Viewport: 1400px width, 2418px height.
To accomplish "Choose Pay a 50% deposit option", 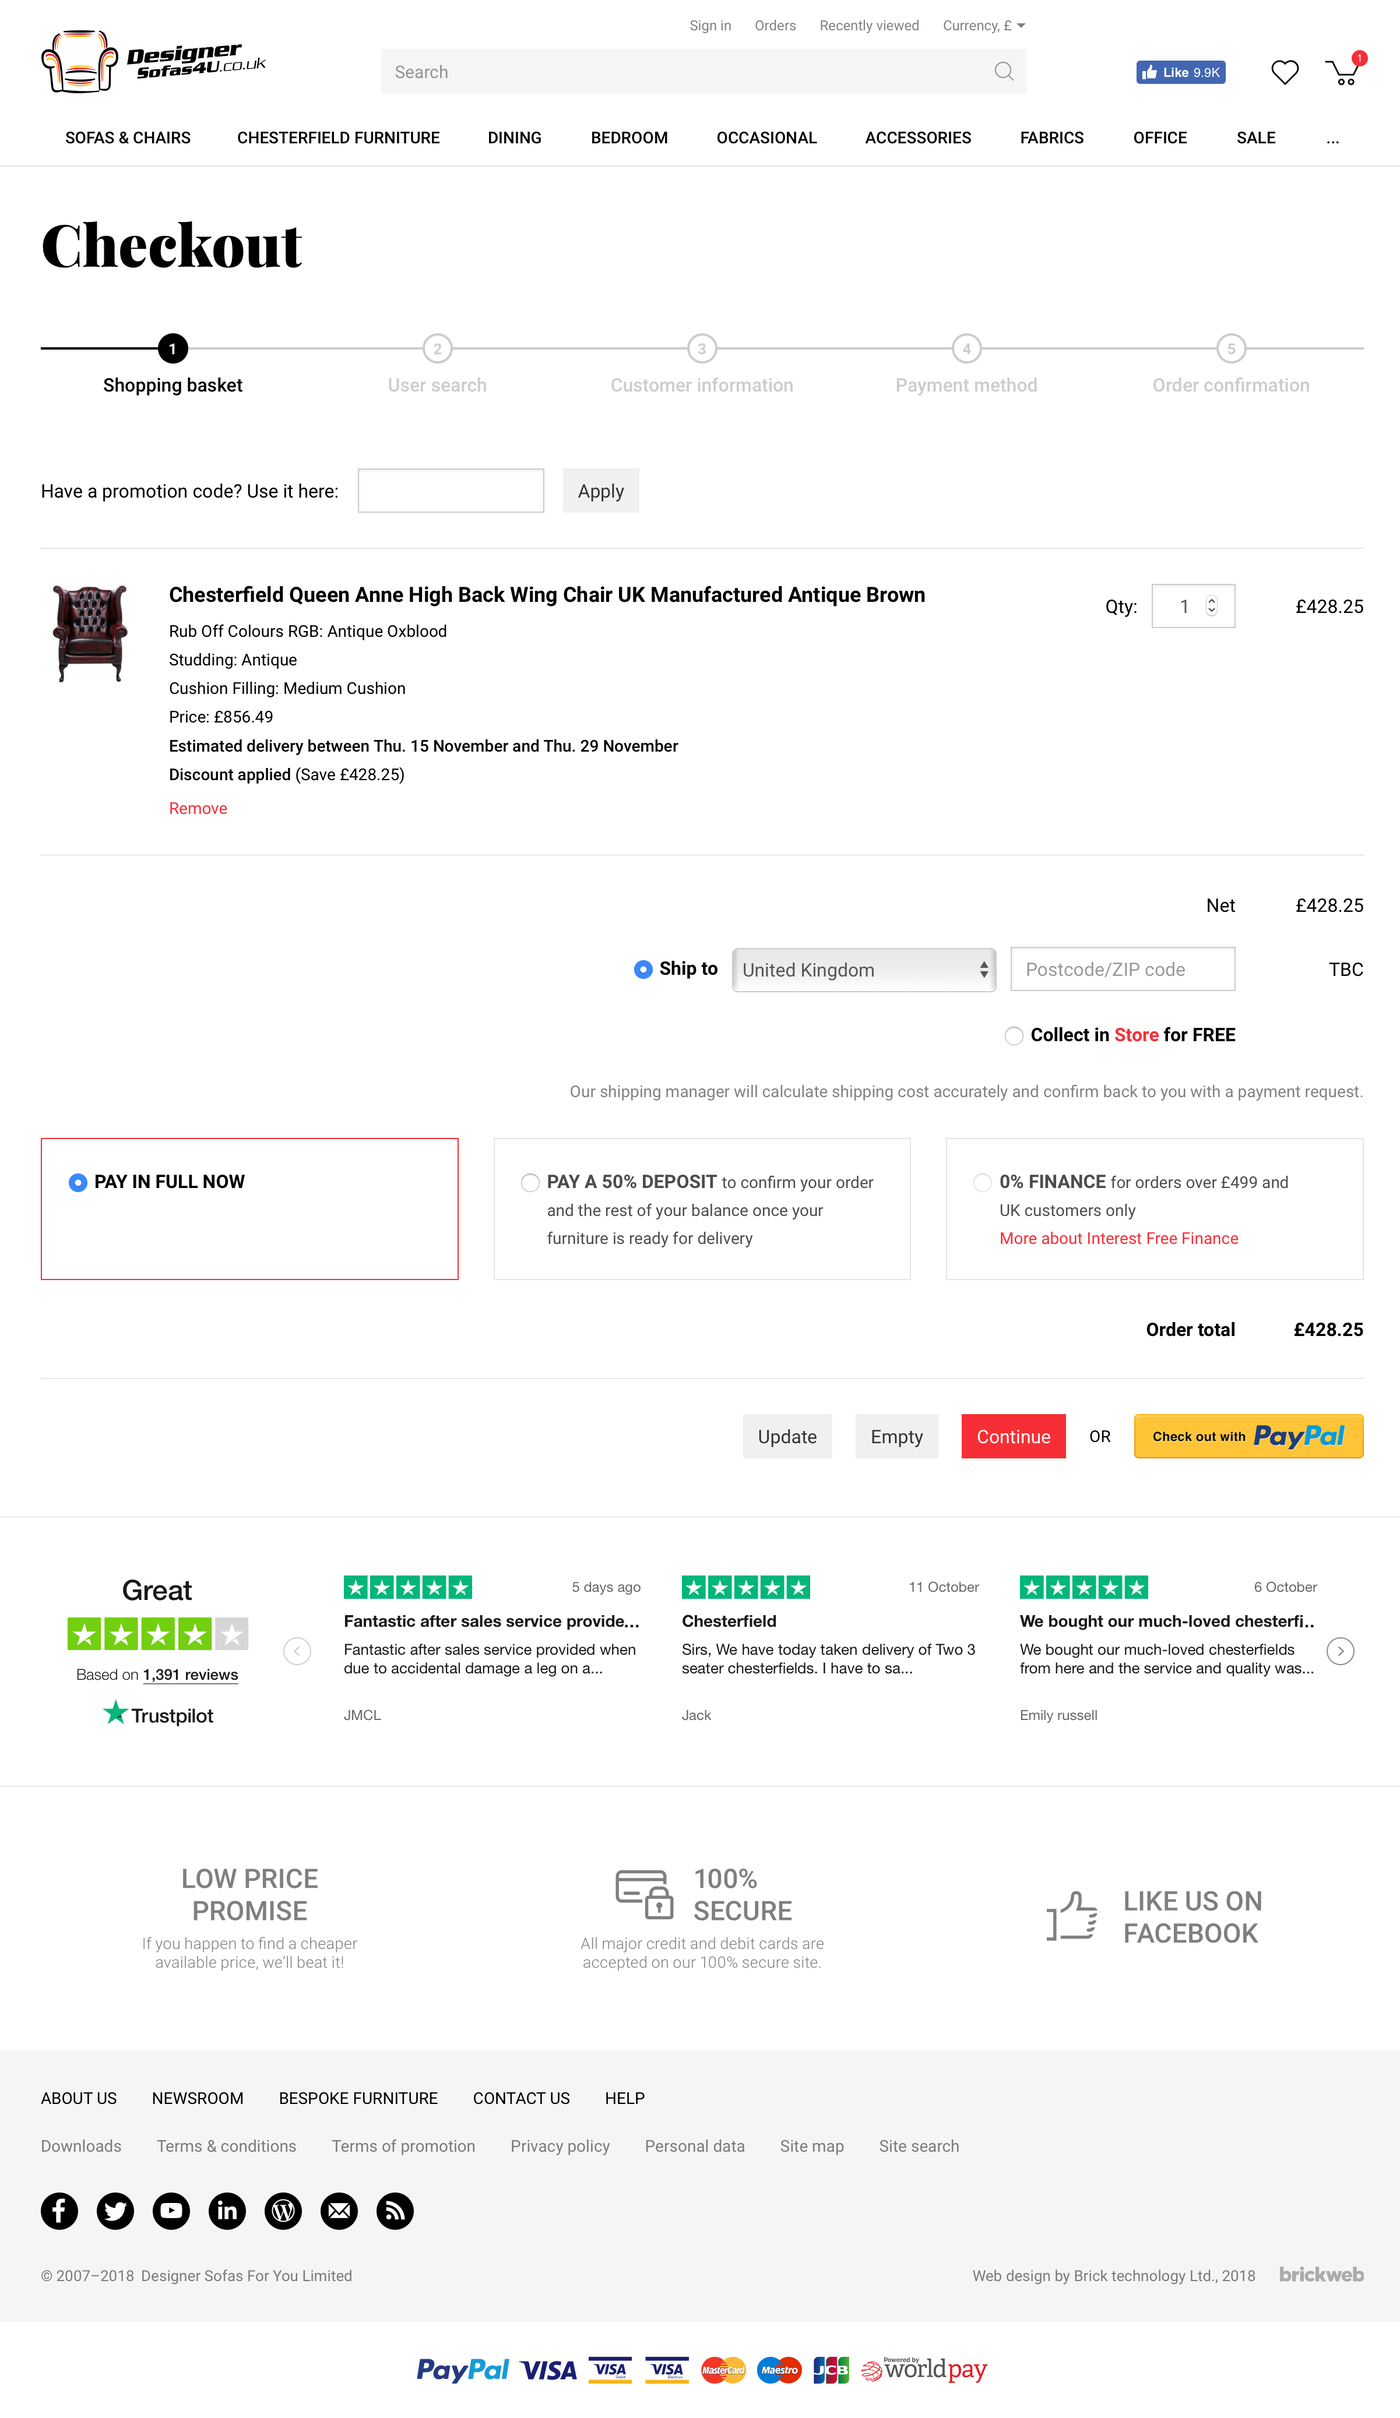I will point(530,1183).
